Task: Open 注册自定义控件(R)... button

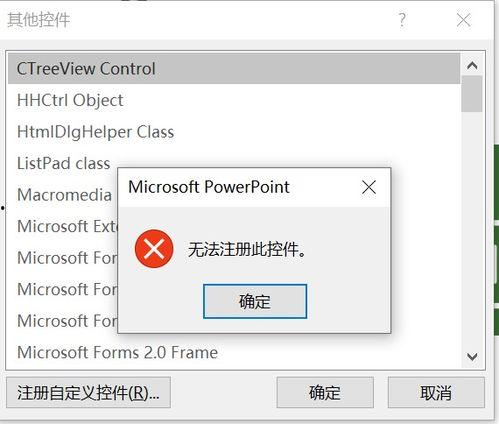Action: [88, 393]
